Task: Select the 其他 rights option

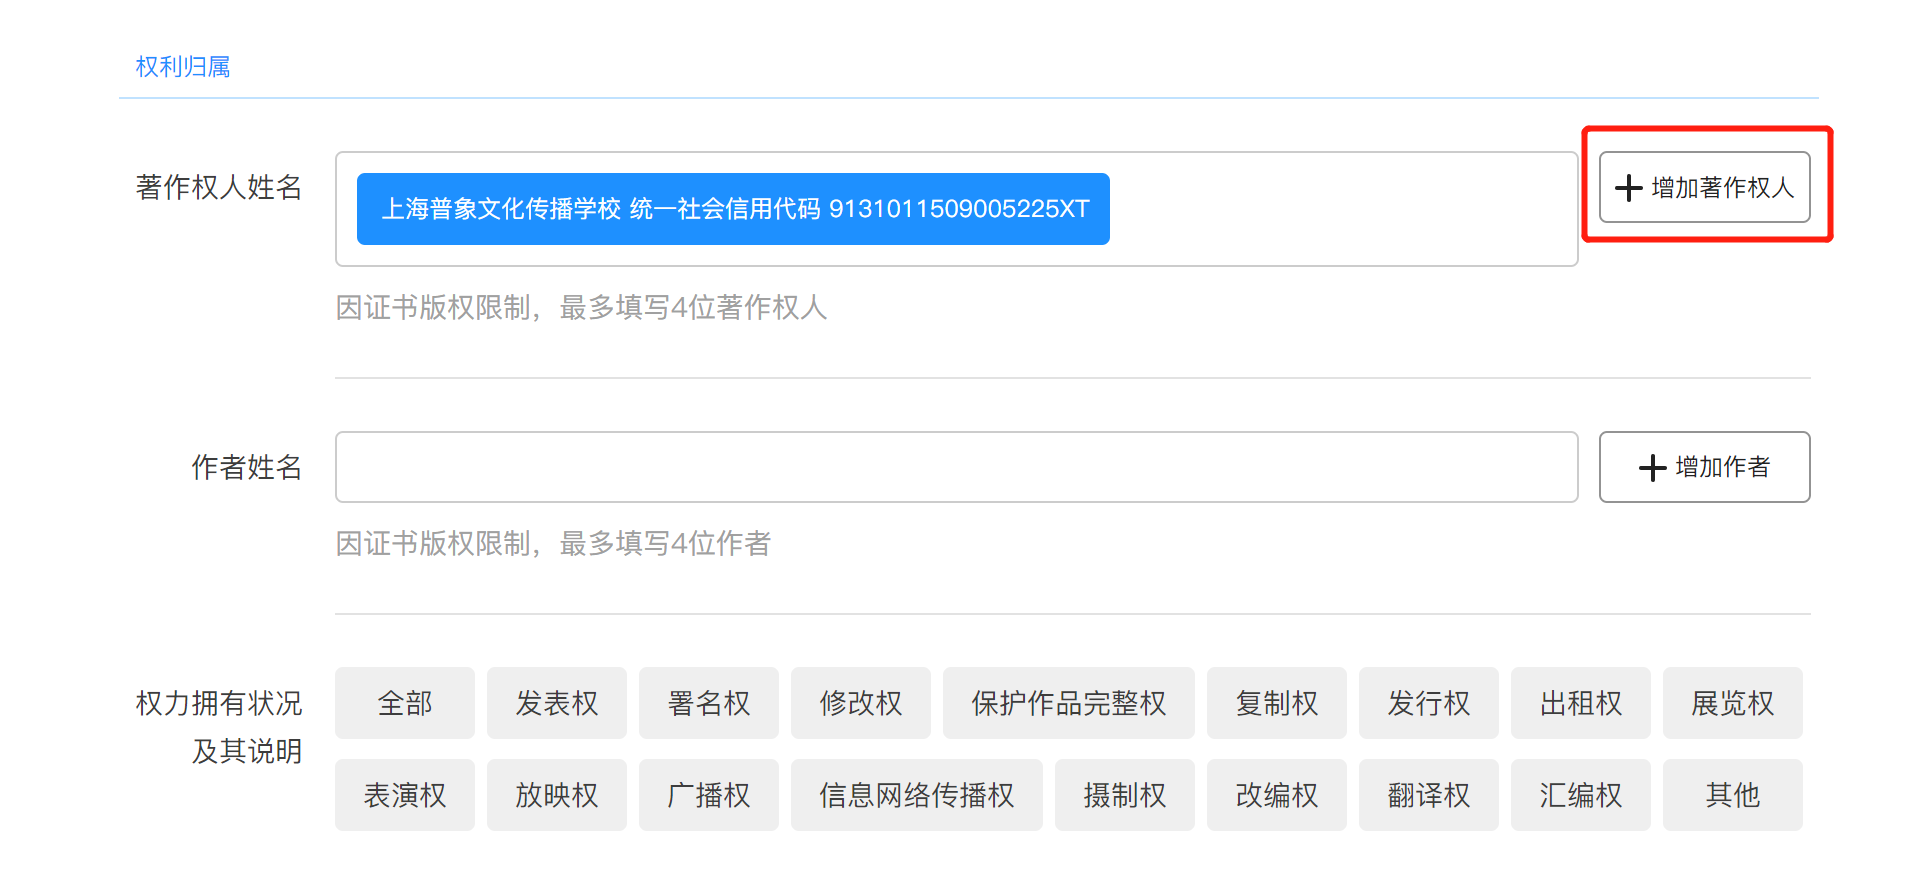Action: [1733, 795]
